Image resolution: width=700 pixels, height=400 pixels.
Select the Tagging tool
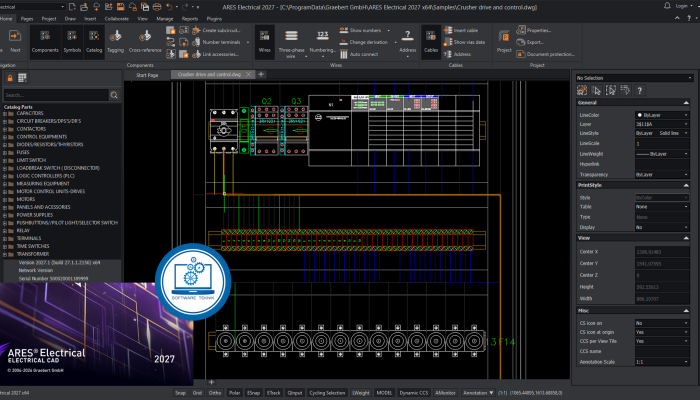click(116, 42)
